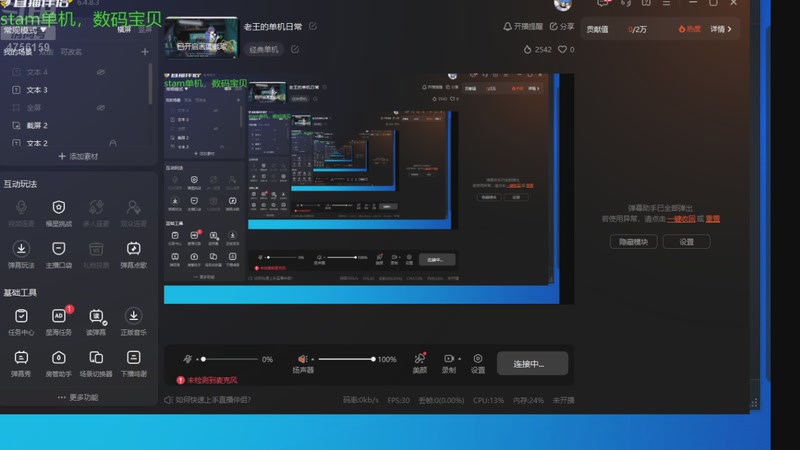This screenshot has width=800, height=450.
Task: Select the 文本 4 source row
Action: point(76,72)
